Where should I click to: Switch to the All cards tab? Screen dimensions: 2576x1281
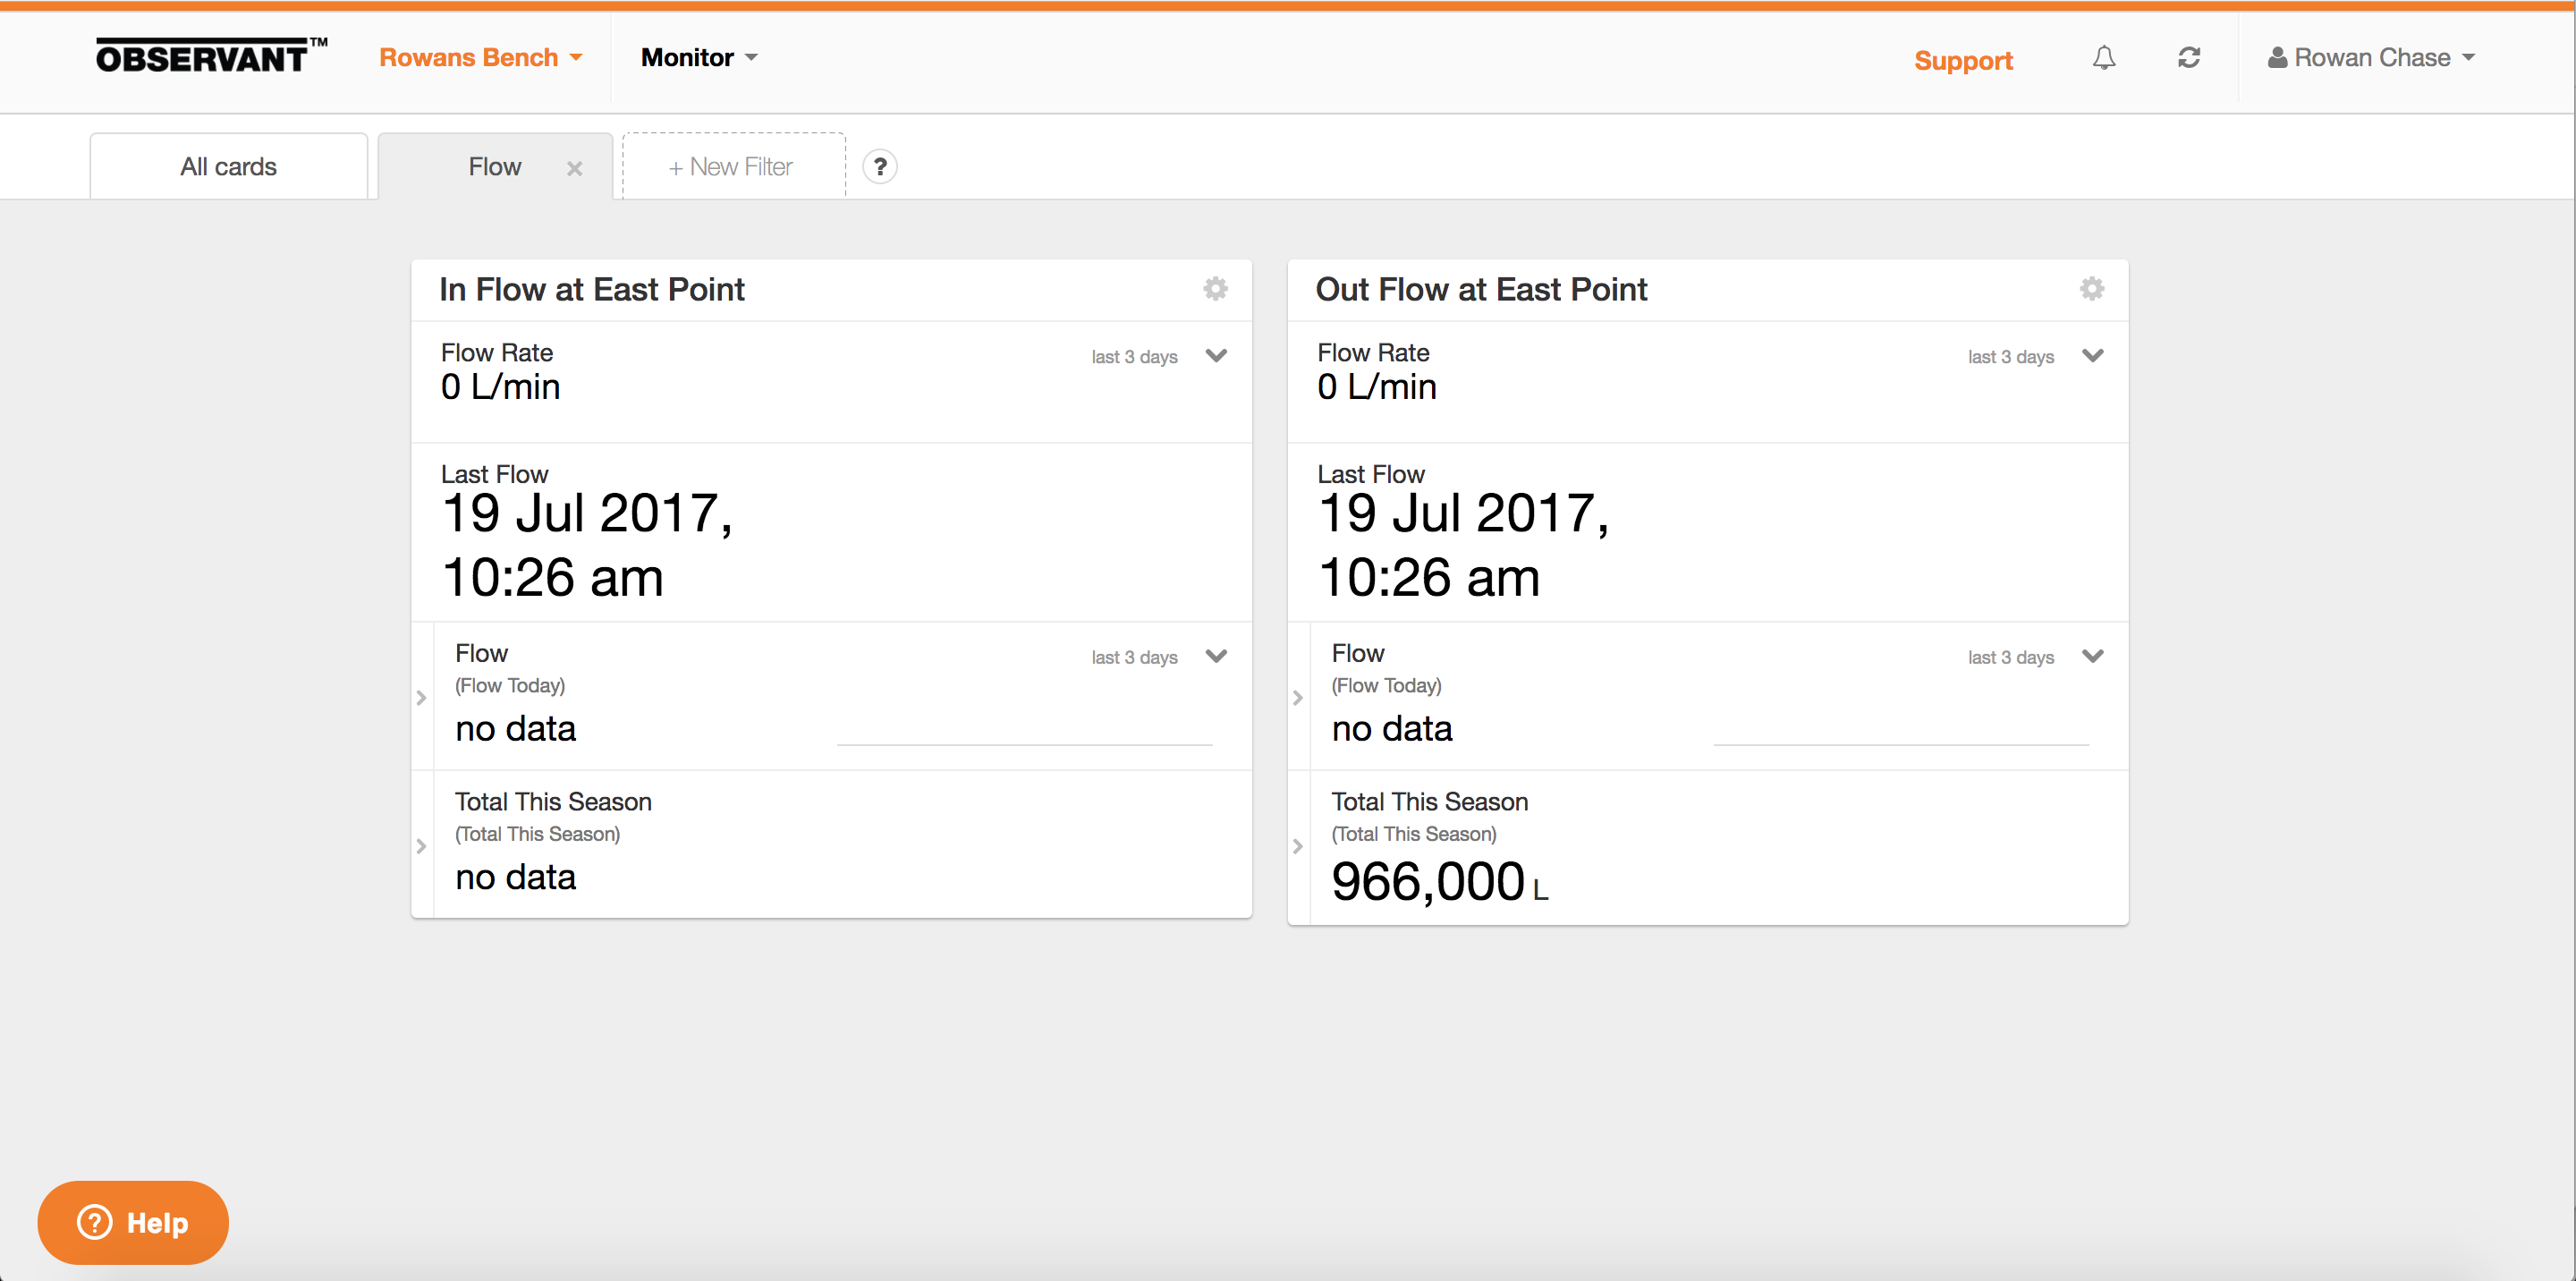pyautogui.click(x=228, y=167)
